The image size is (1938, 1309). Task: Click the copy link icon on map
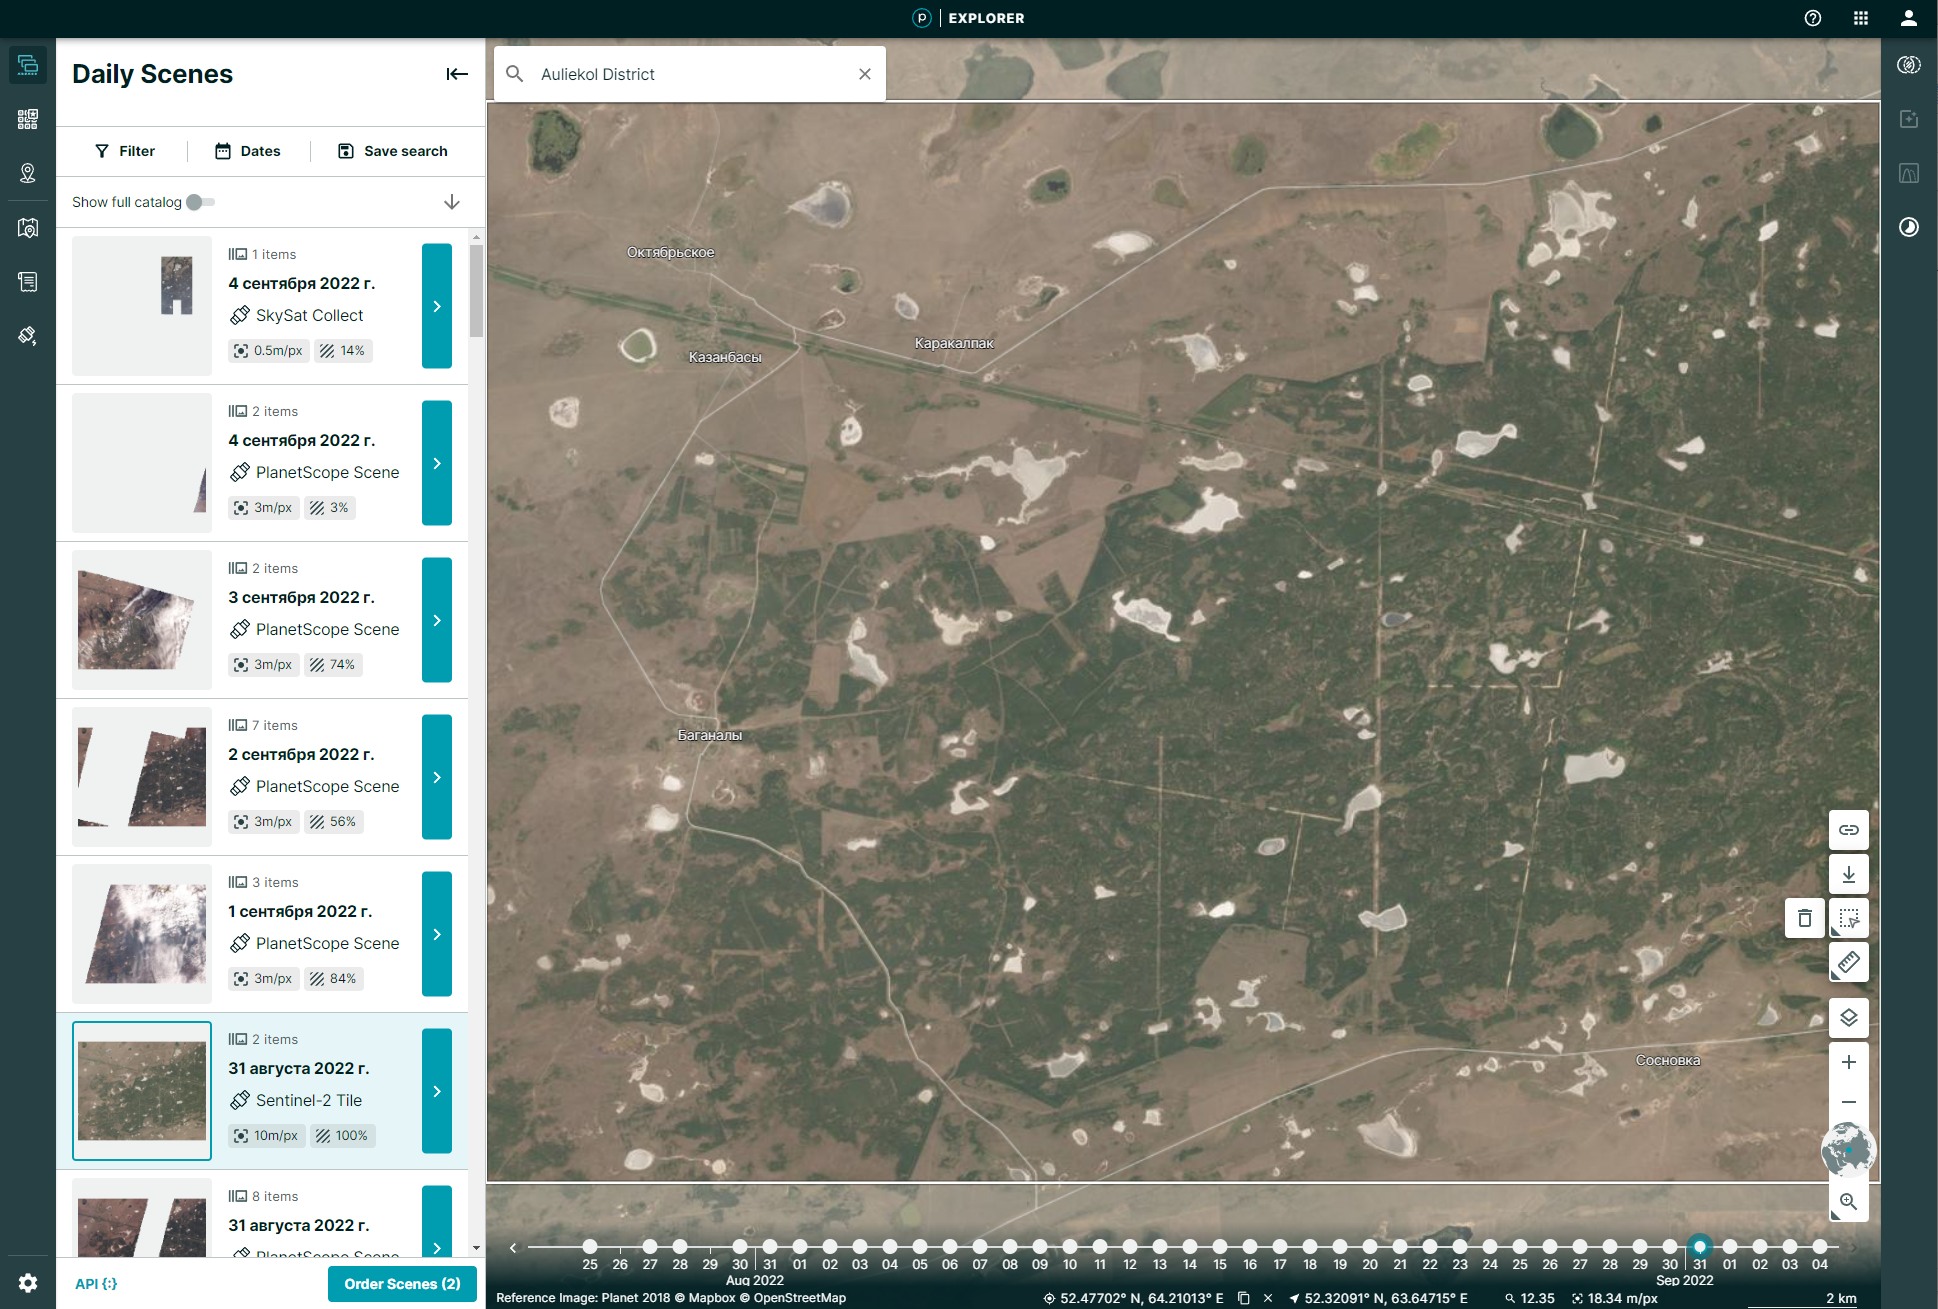(x=1848, y=830)
